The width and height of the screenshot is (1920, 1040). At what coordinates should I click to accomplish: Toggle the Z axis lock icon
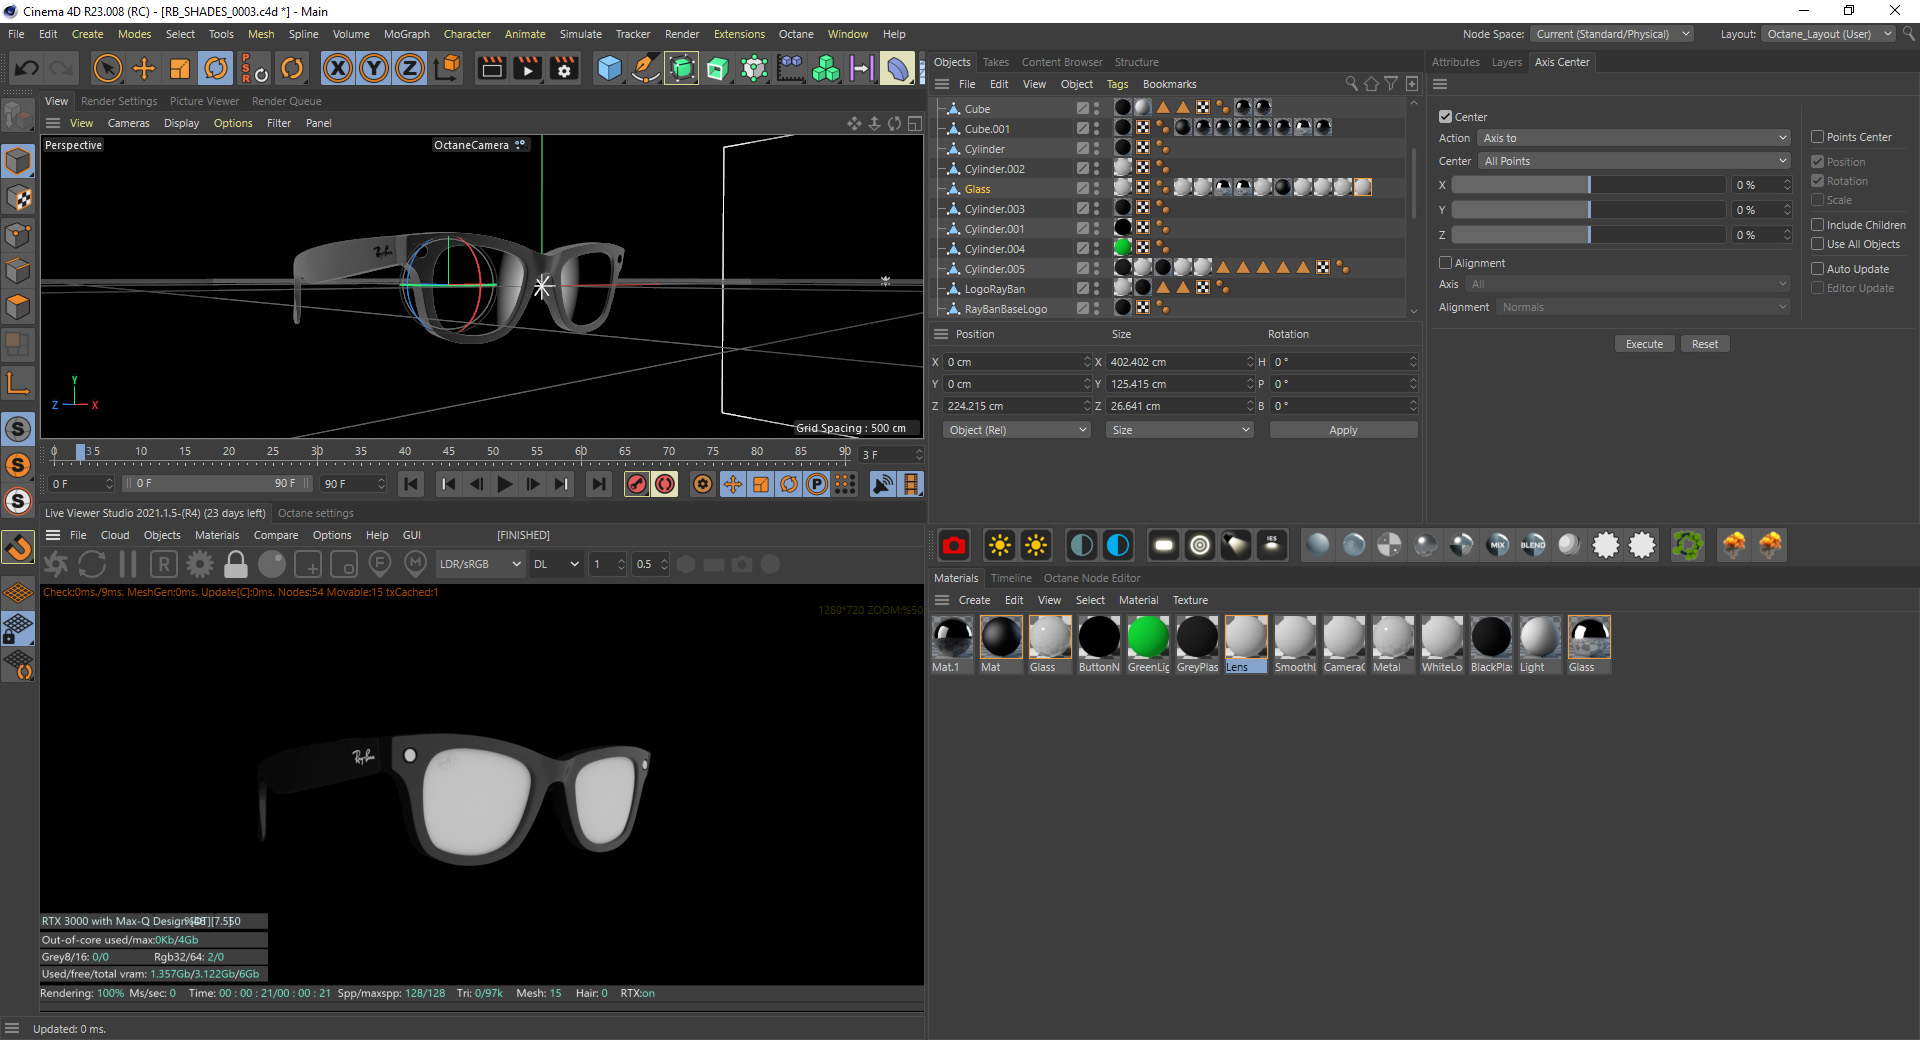pyautogui.click(x=410, y=68)
